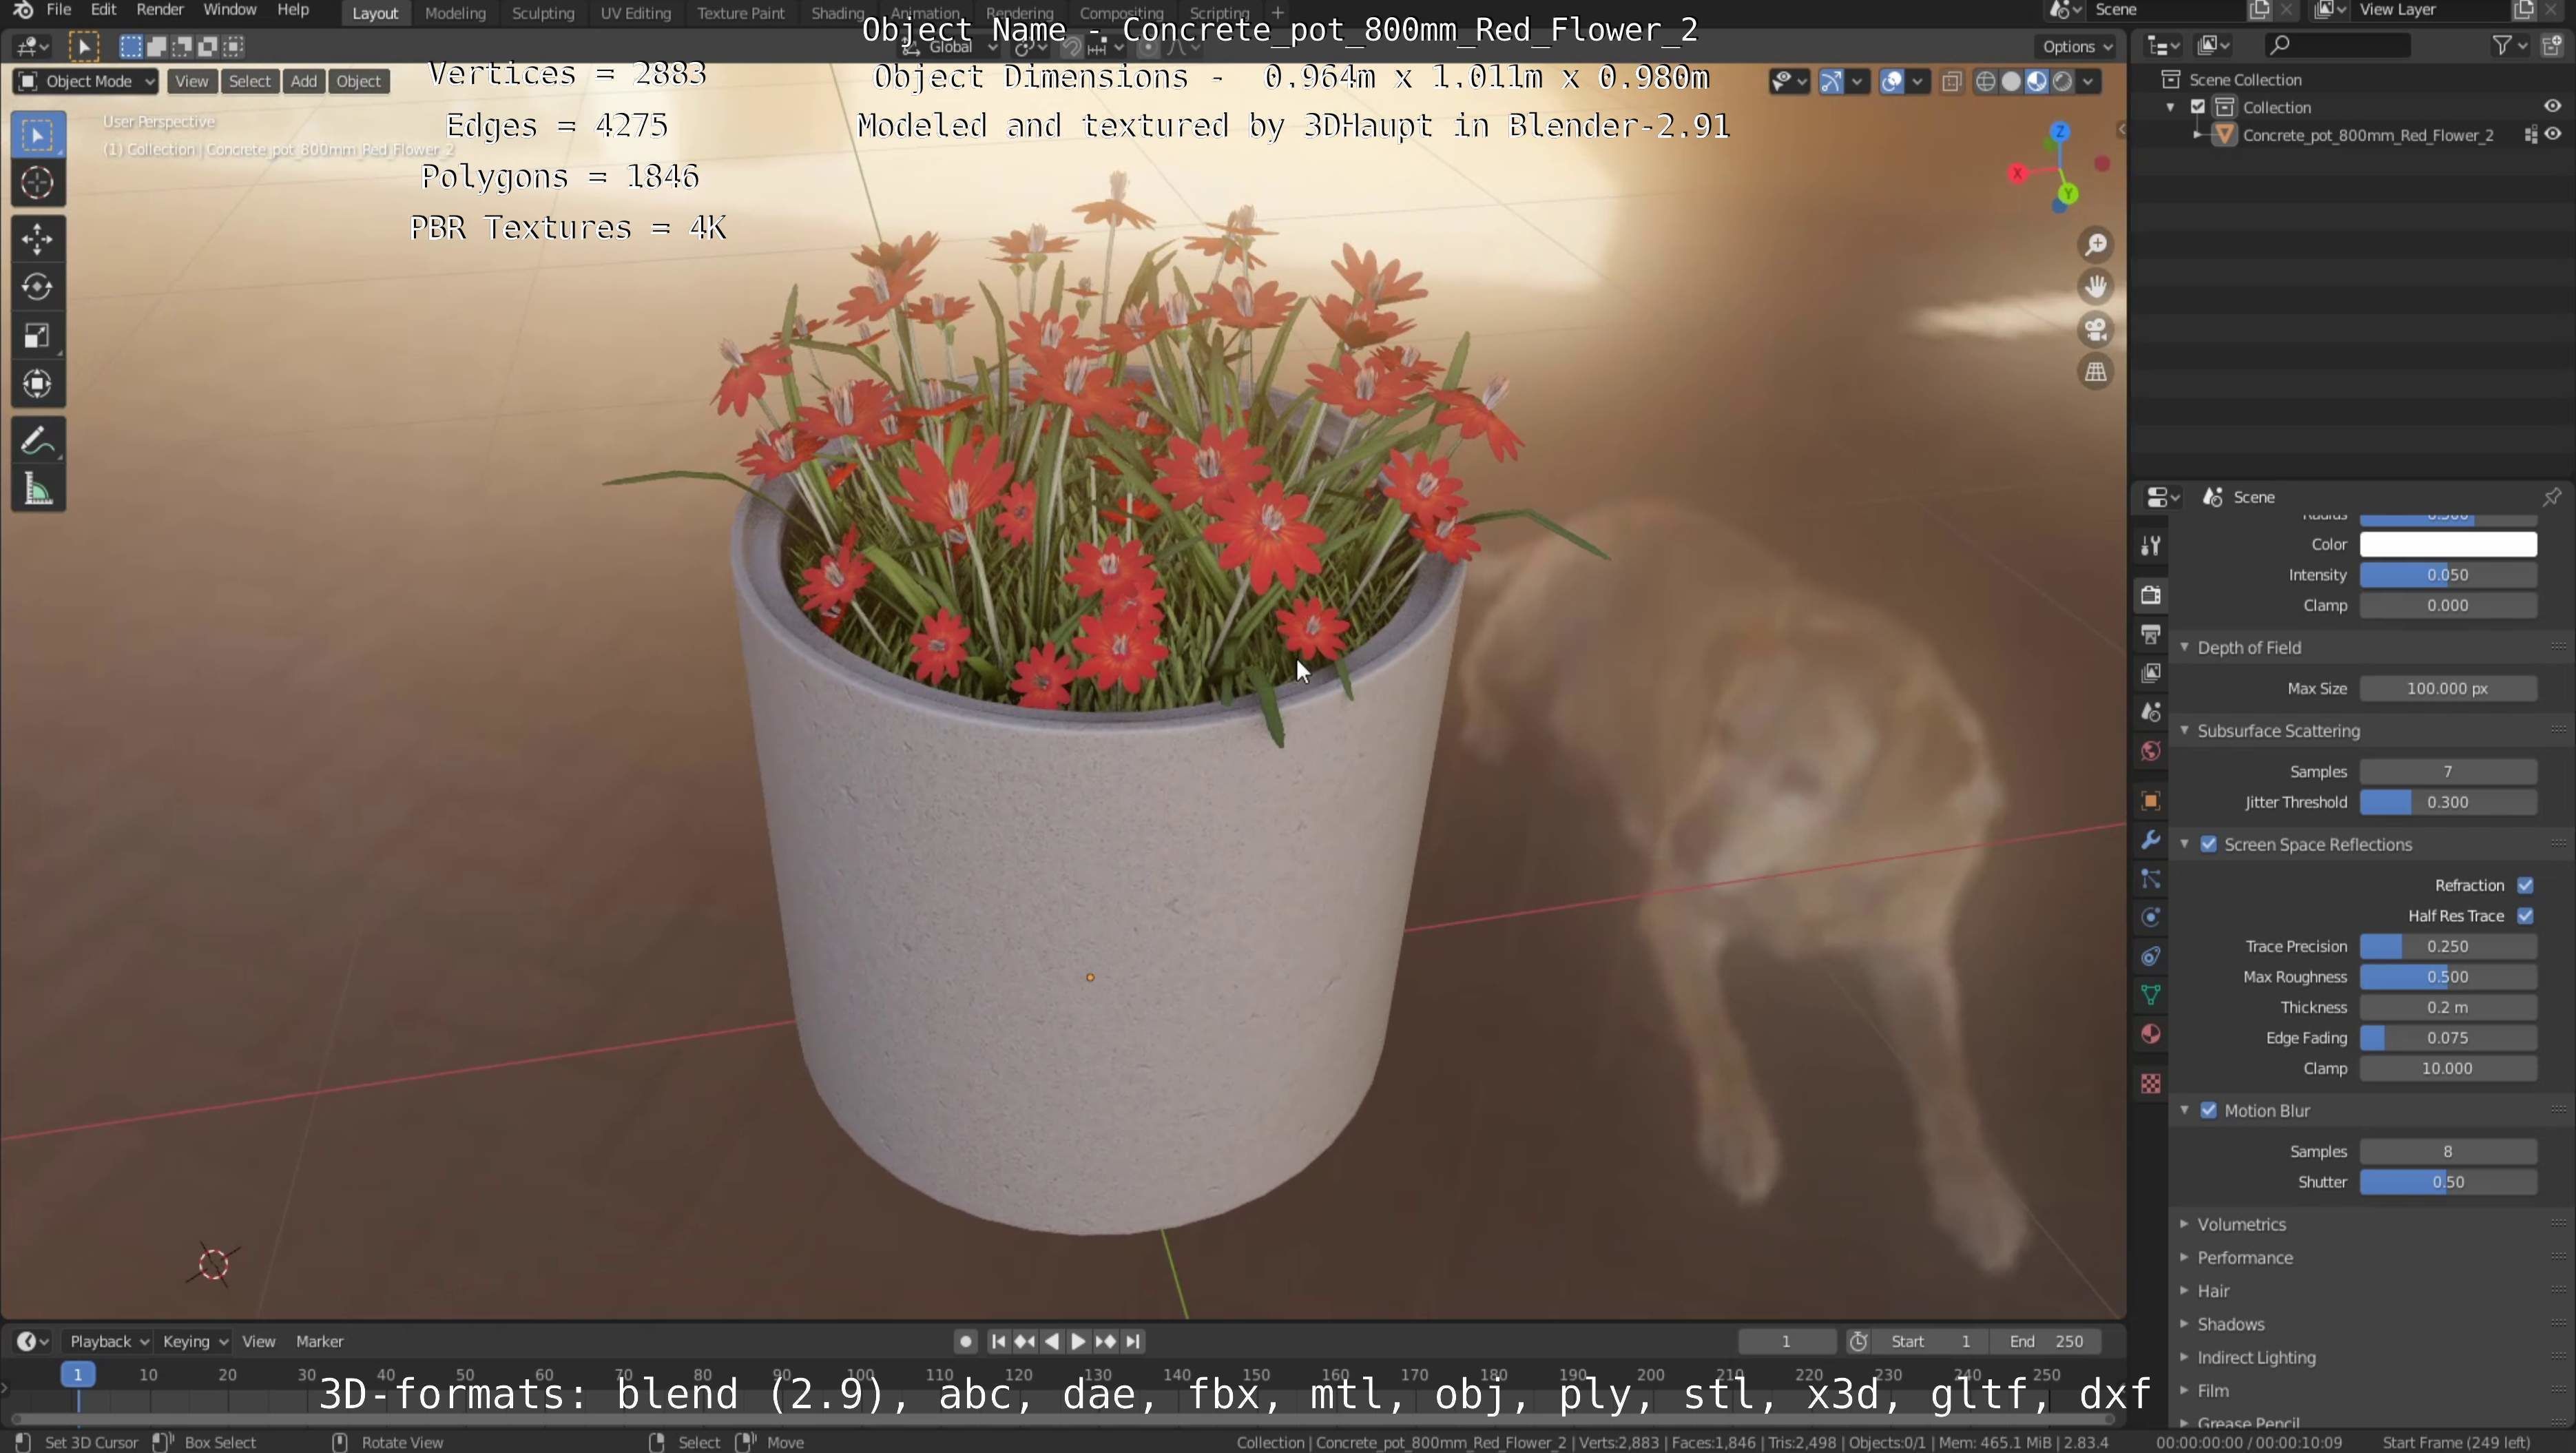The height and width of the screenshot is (1453, 2576).
Task: Choose the Scale tool
Action: pyautogui.click(x=38, y=336)
